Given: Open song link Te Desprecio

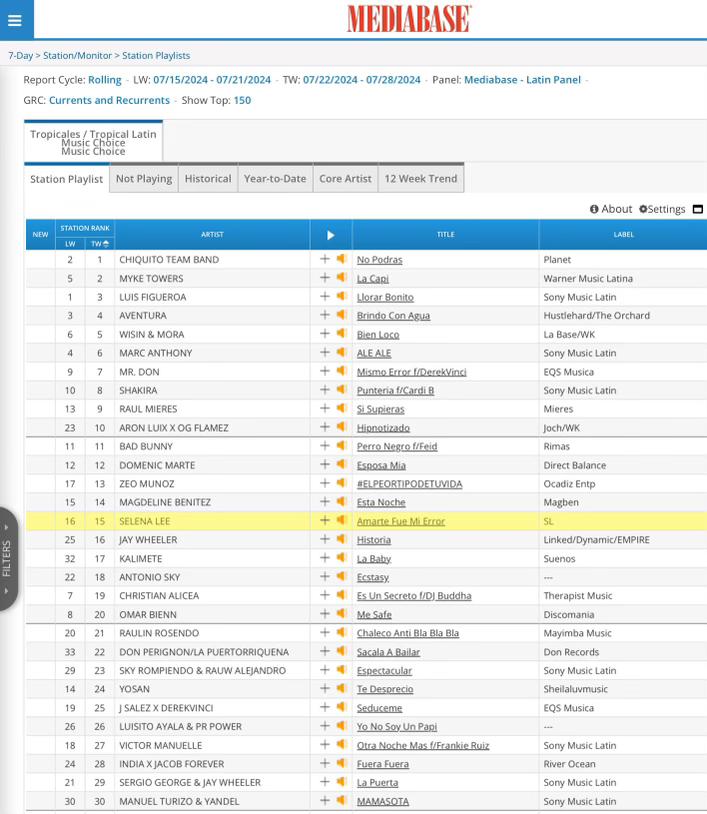Looking at the screenshot, I should coord(385,689).
